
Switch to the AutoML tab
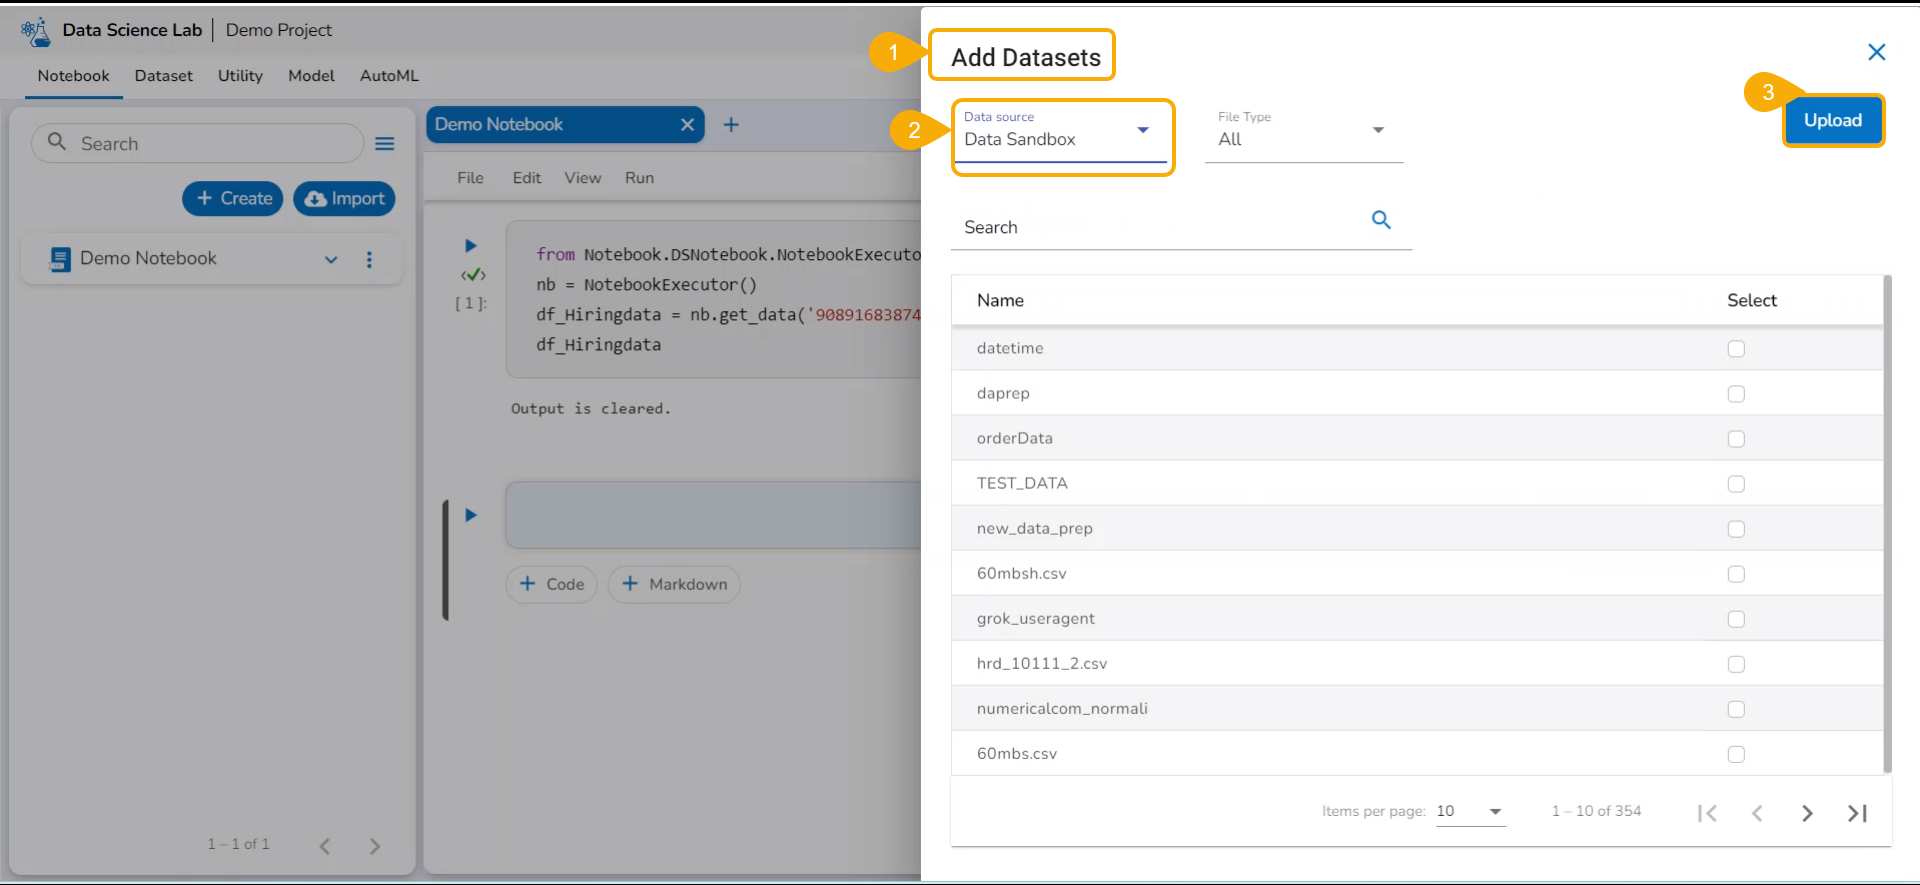click(x=389, y=76)
